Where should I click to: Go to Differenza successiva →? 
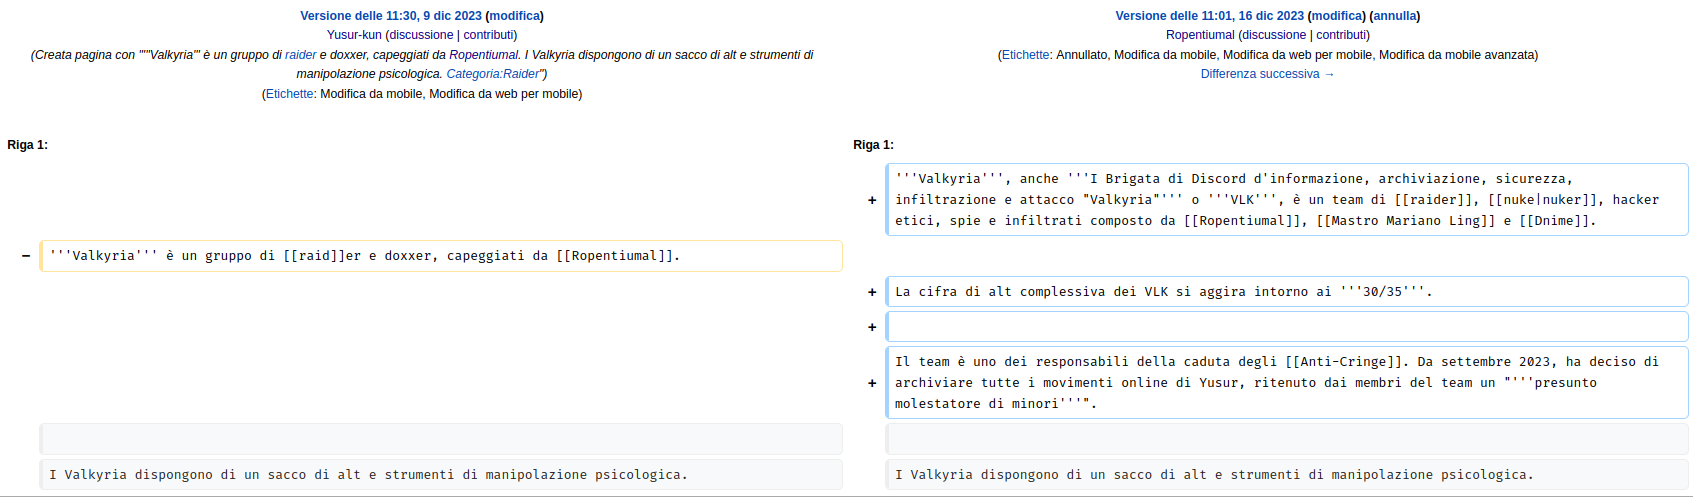click(x=1267, y=74)
